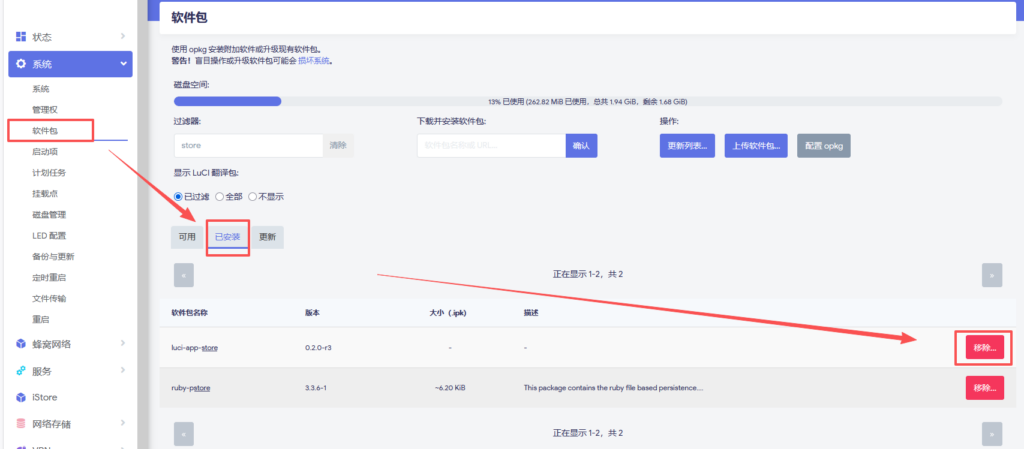Click the 系统 gear icon in sidebar
The width and height of the screenshot is (1024, 449).
coord(21,64)
